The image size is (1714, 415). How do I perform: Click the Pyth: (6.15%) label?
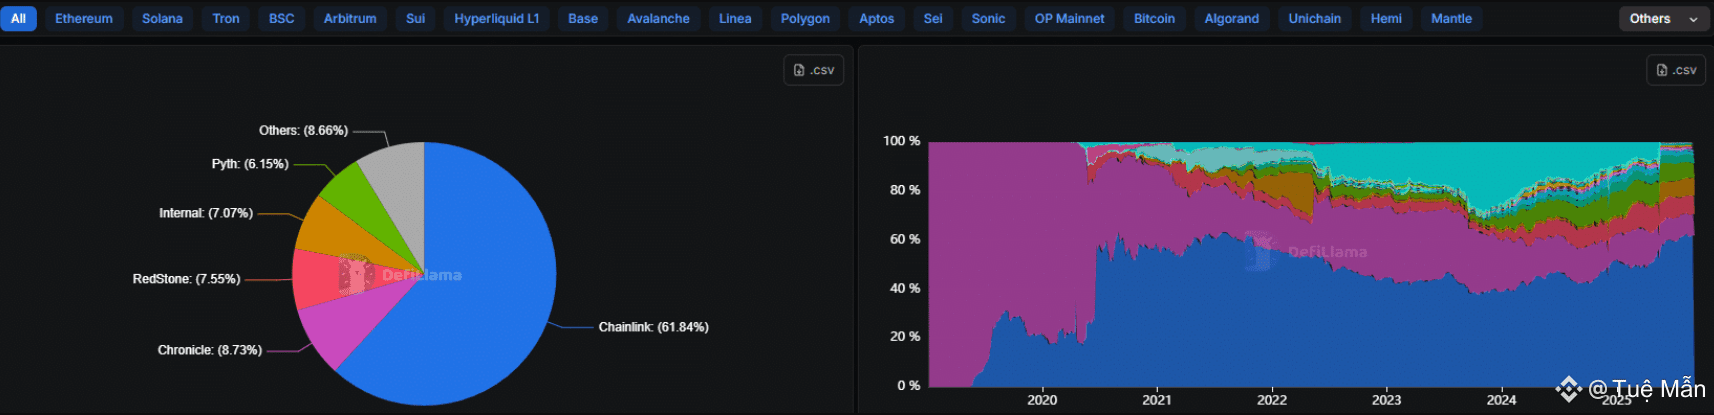pyautogui.click(x=250, y=164)
